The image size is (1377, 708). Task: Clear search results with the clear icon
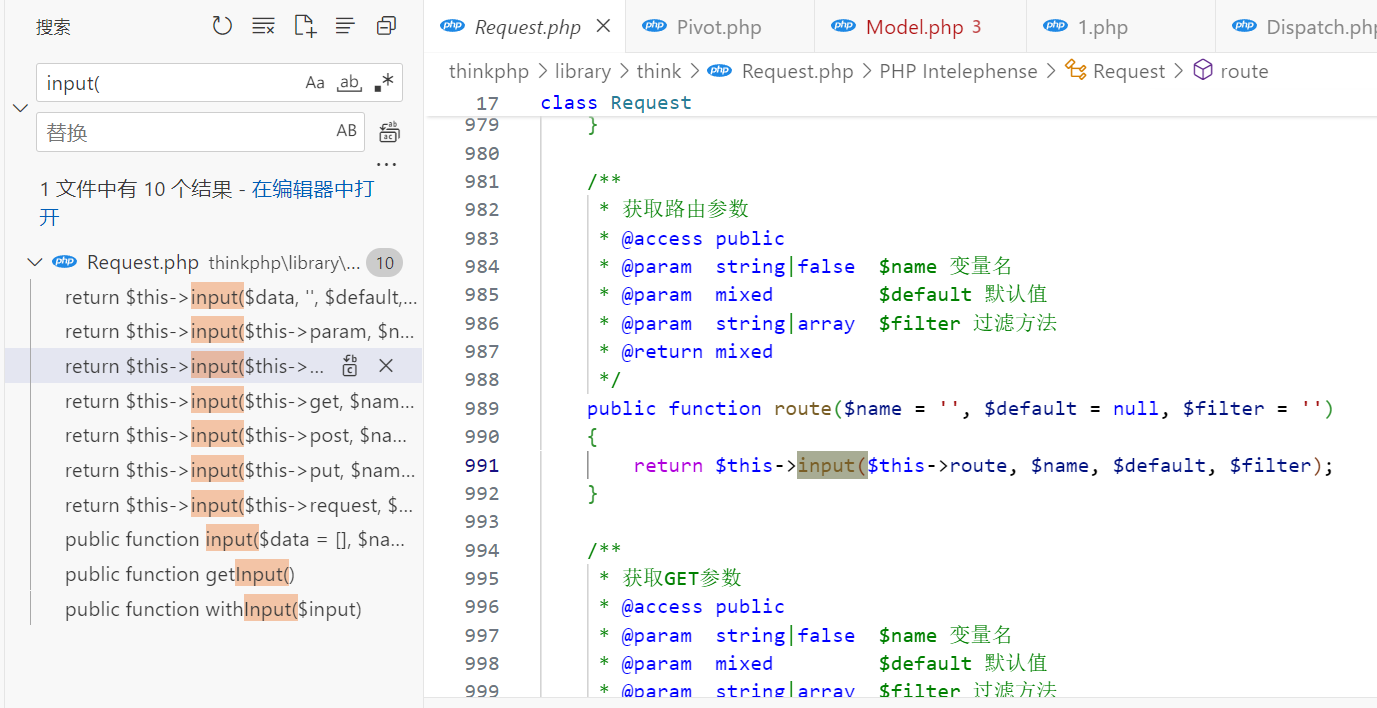(x=263, y=27)
